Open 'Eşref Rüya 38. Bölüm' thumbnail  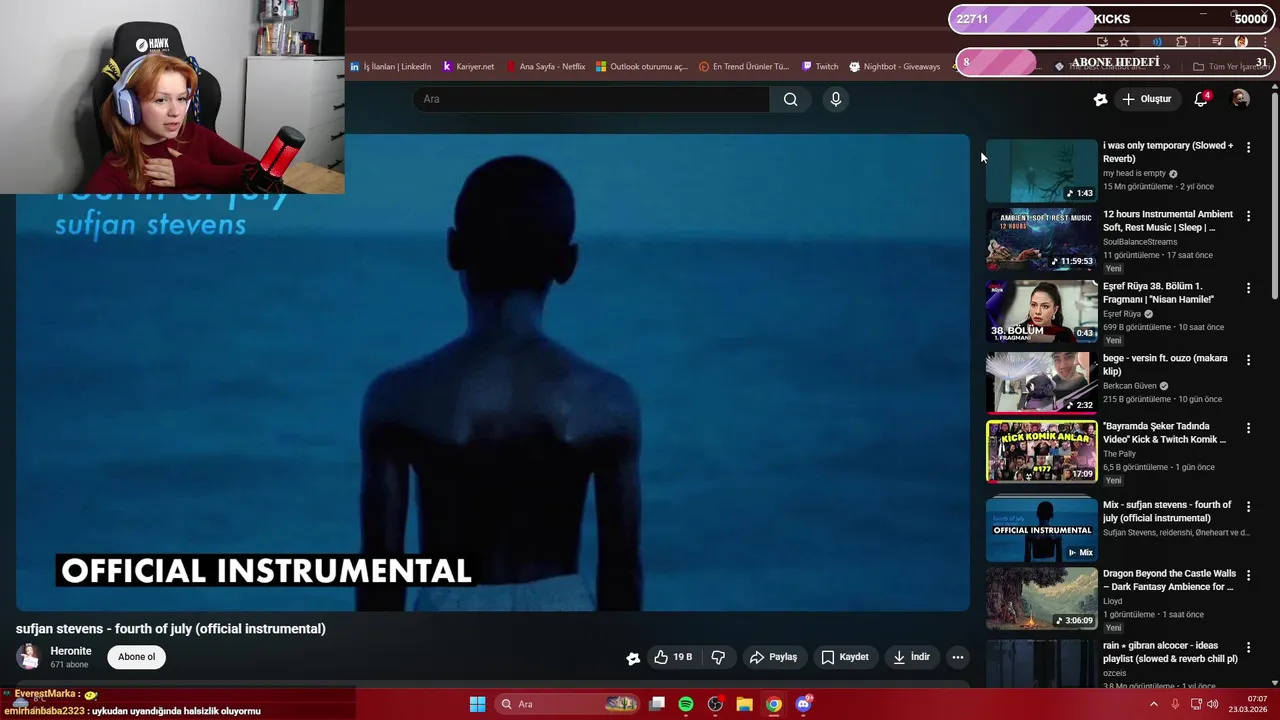pyautogui.click(x=1041, y=312)
